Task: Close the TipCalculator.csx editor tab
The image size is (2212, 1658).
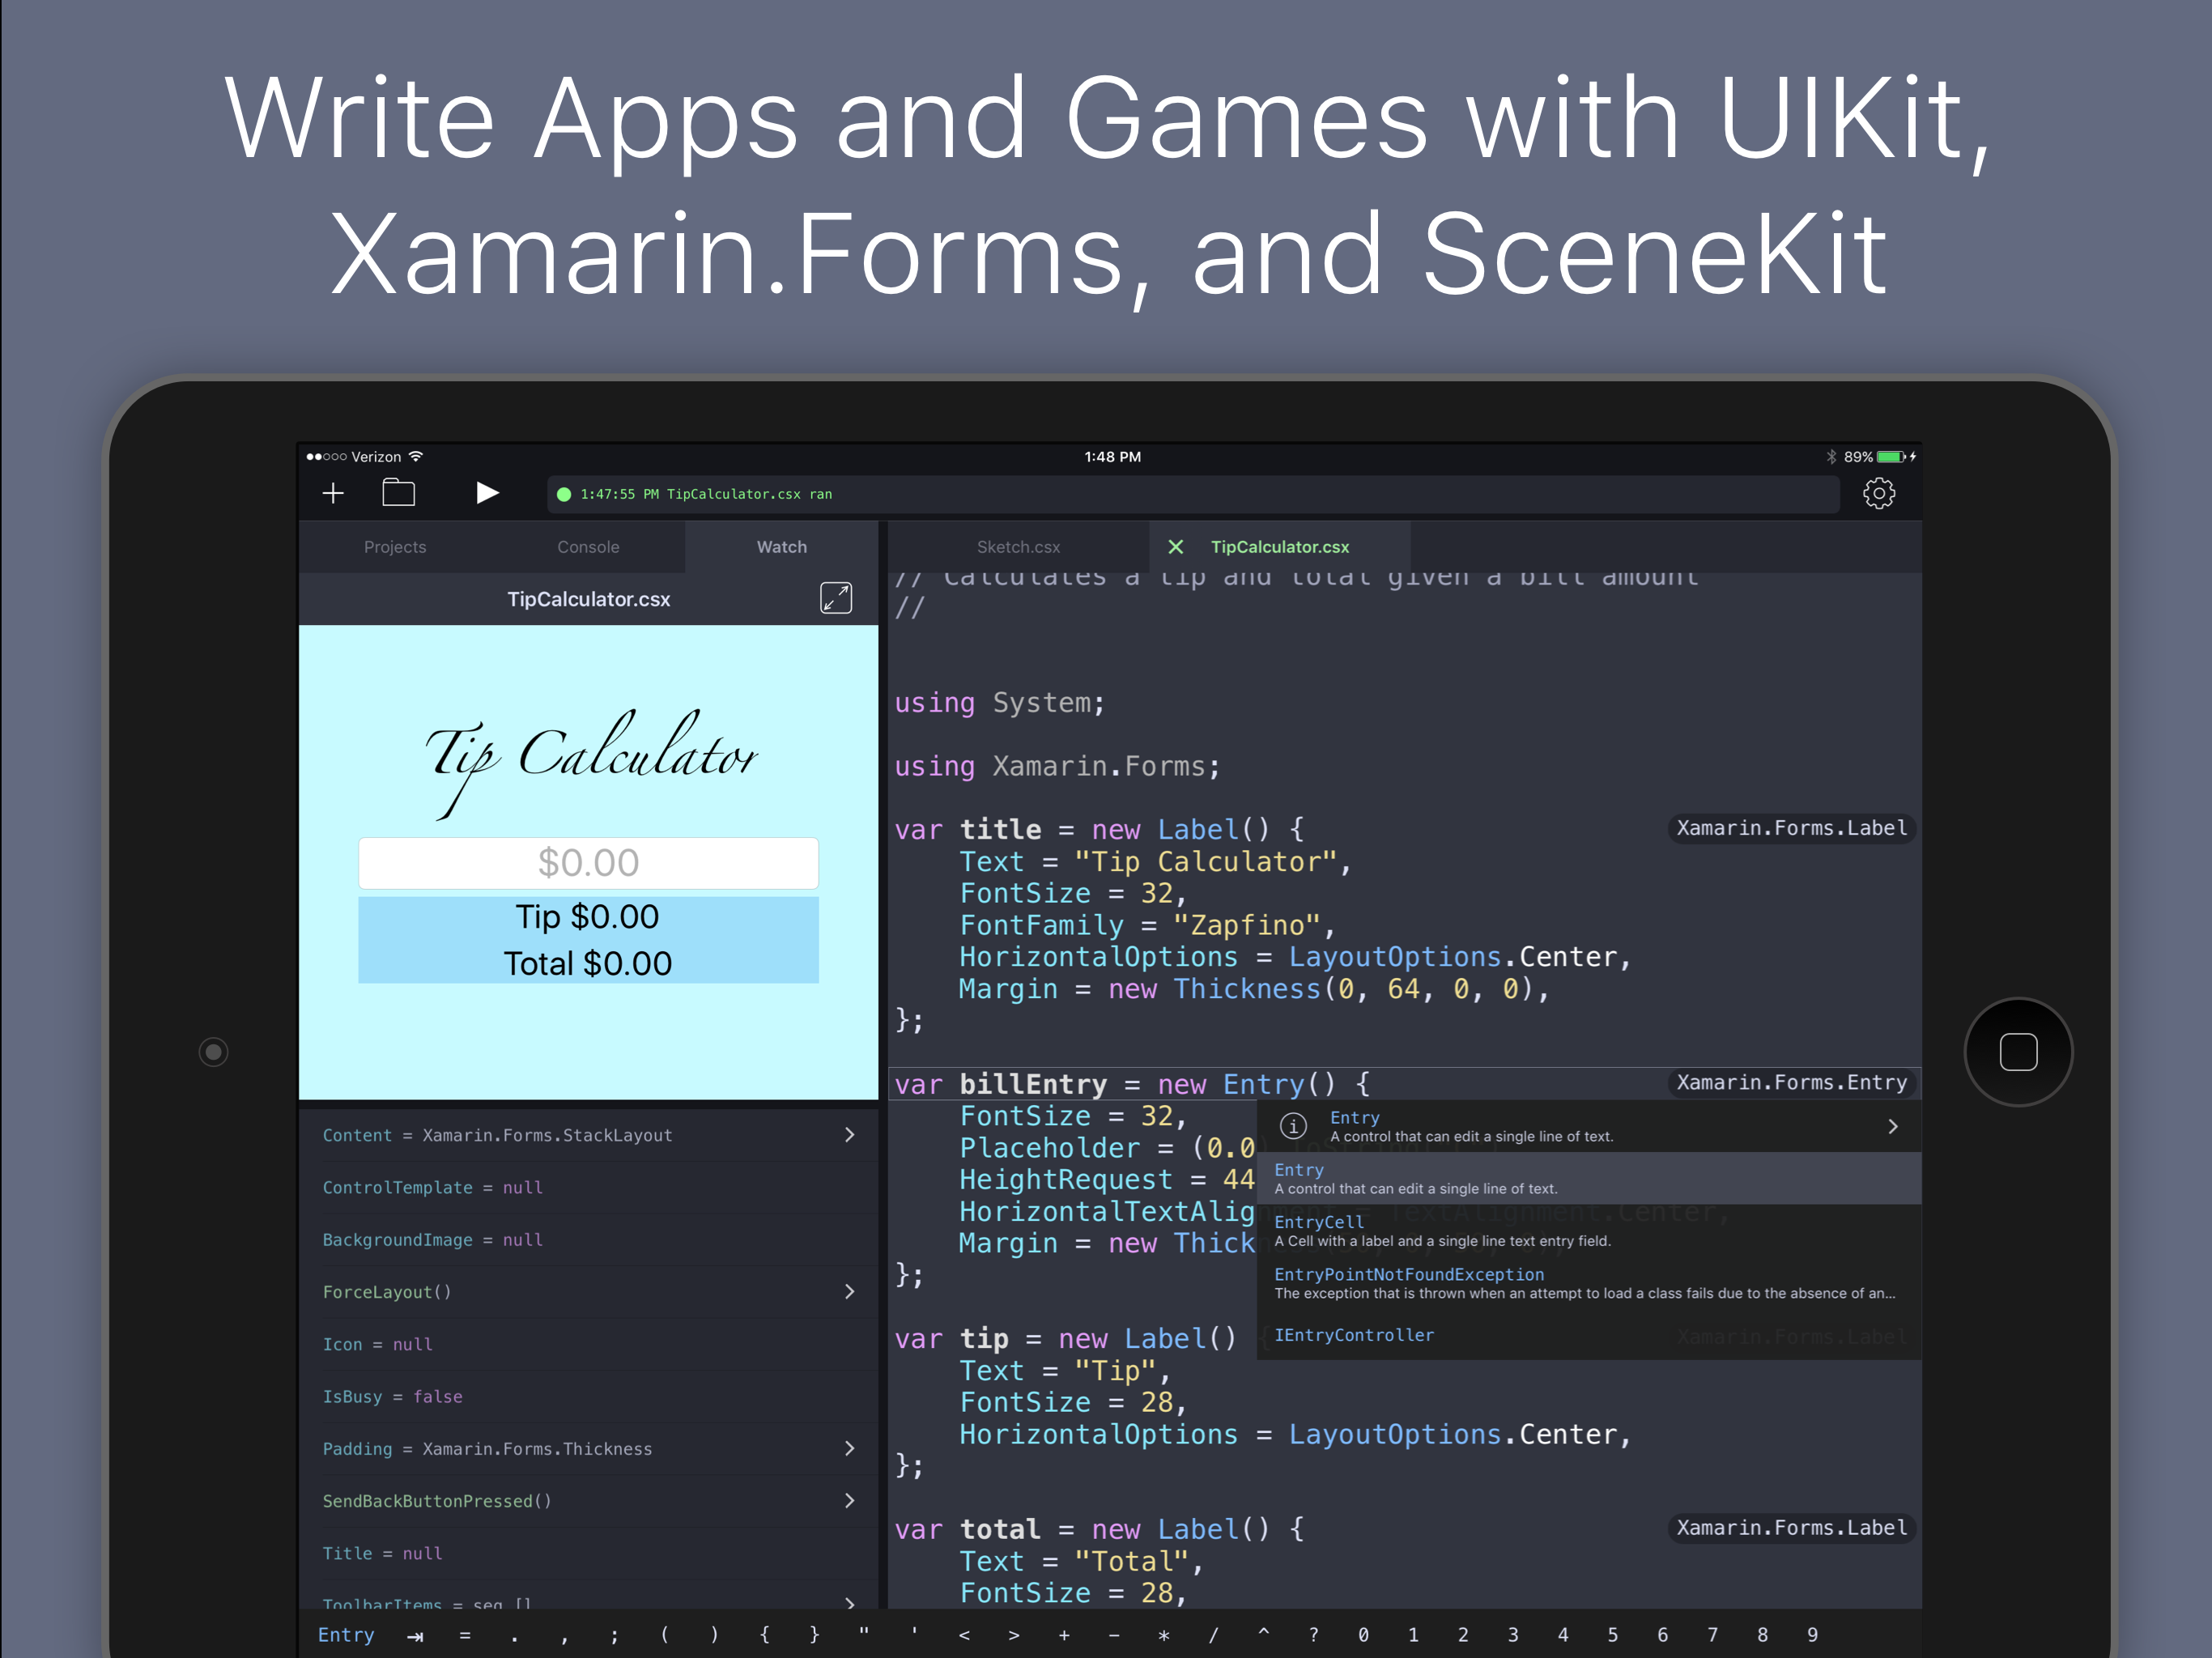Action: [x=1176, y=547]
